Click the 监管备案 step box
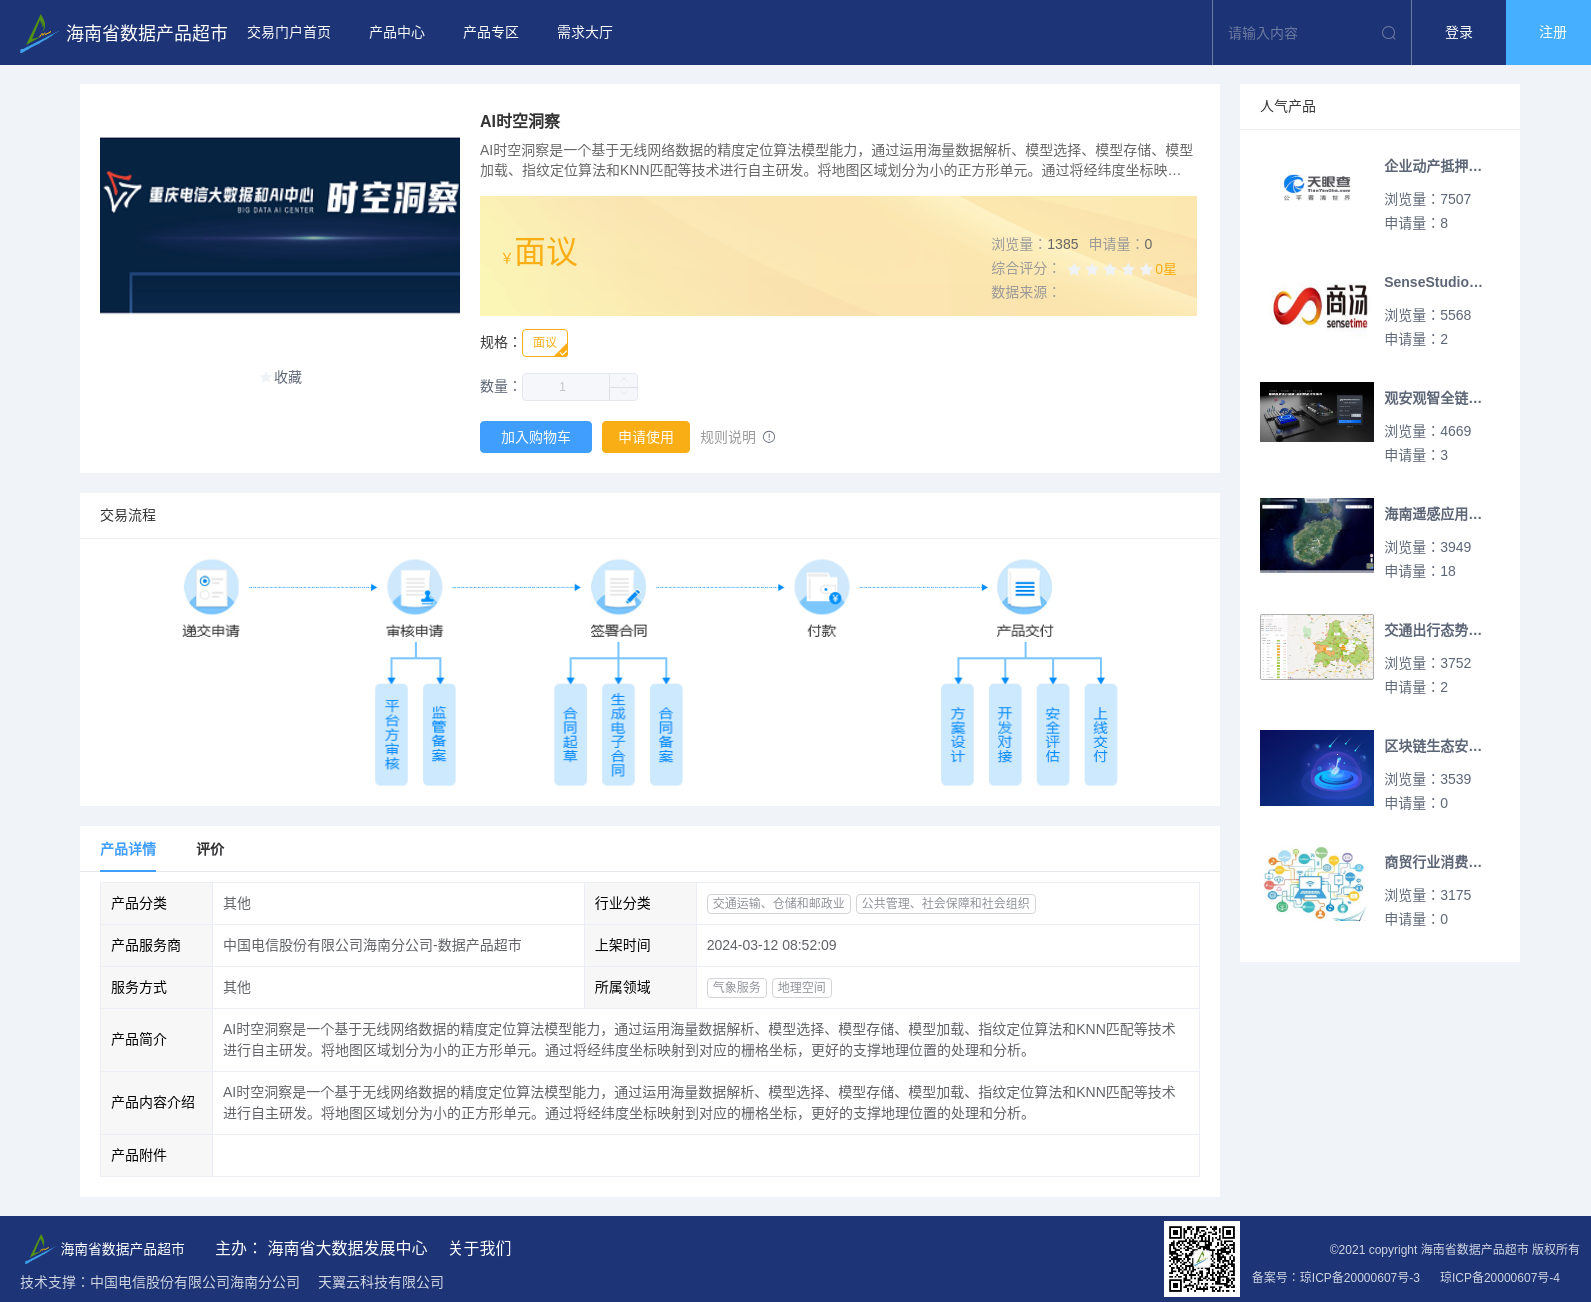 [439, 735]
